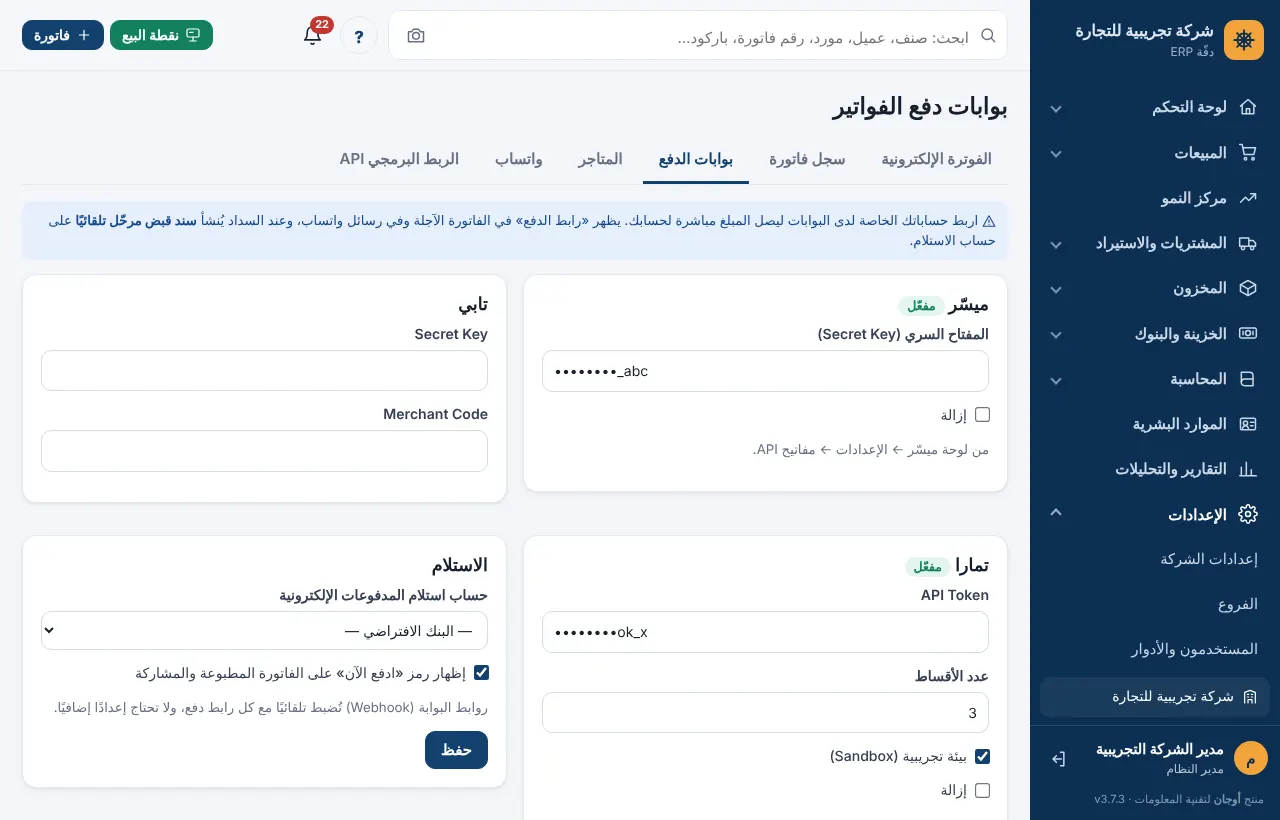The height and width of the screenshot is (820, 1280).
Task: Check the Moyasar إزالة removal checkbox
Action: [x=982, y=414]
